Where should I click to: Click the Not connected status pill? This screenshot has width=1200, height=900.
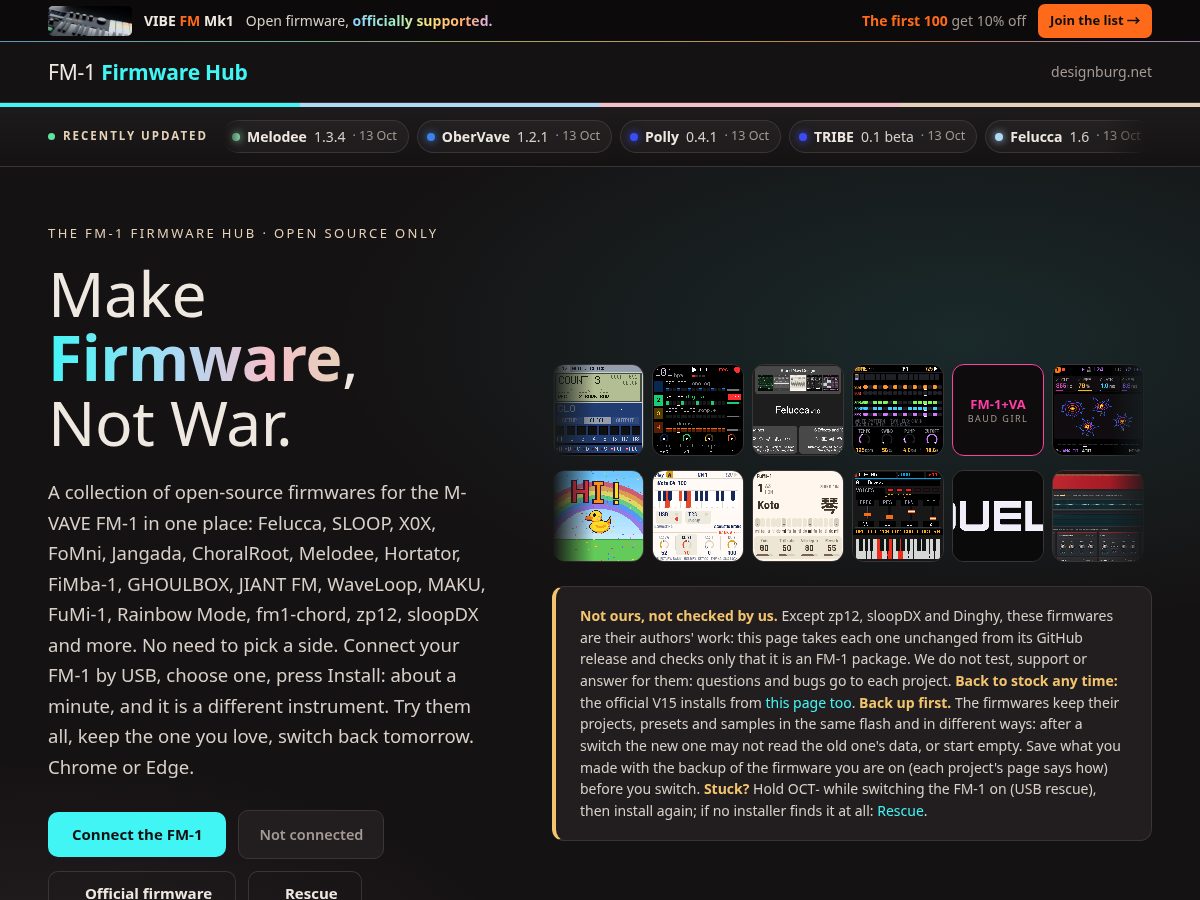[311, 835]
